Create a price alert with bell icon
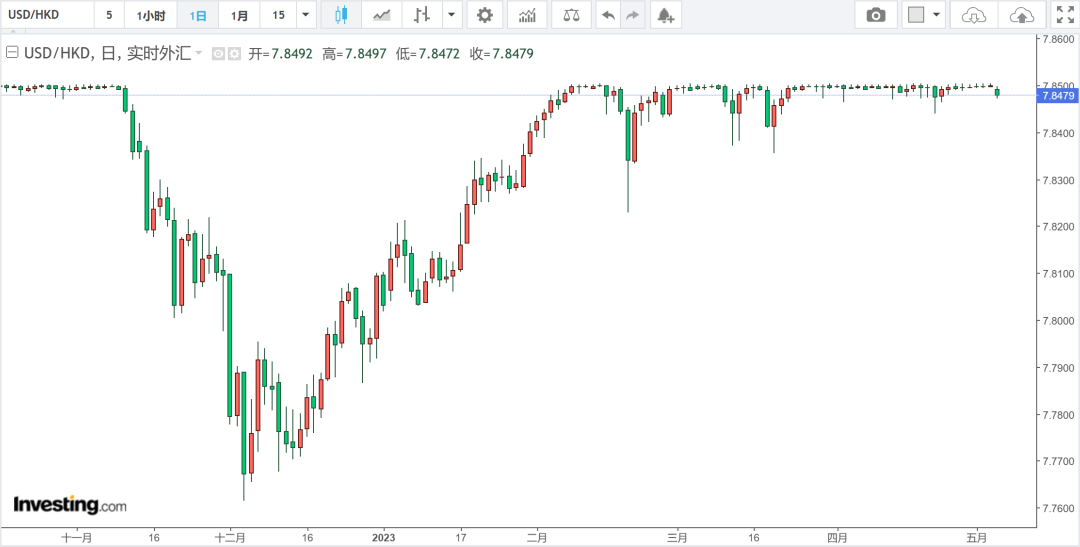 (663, 15)
